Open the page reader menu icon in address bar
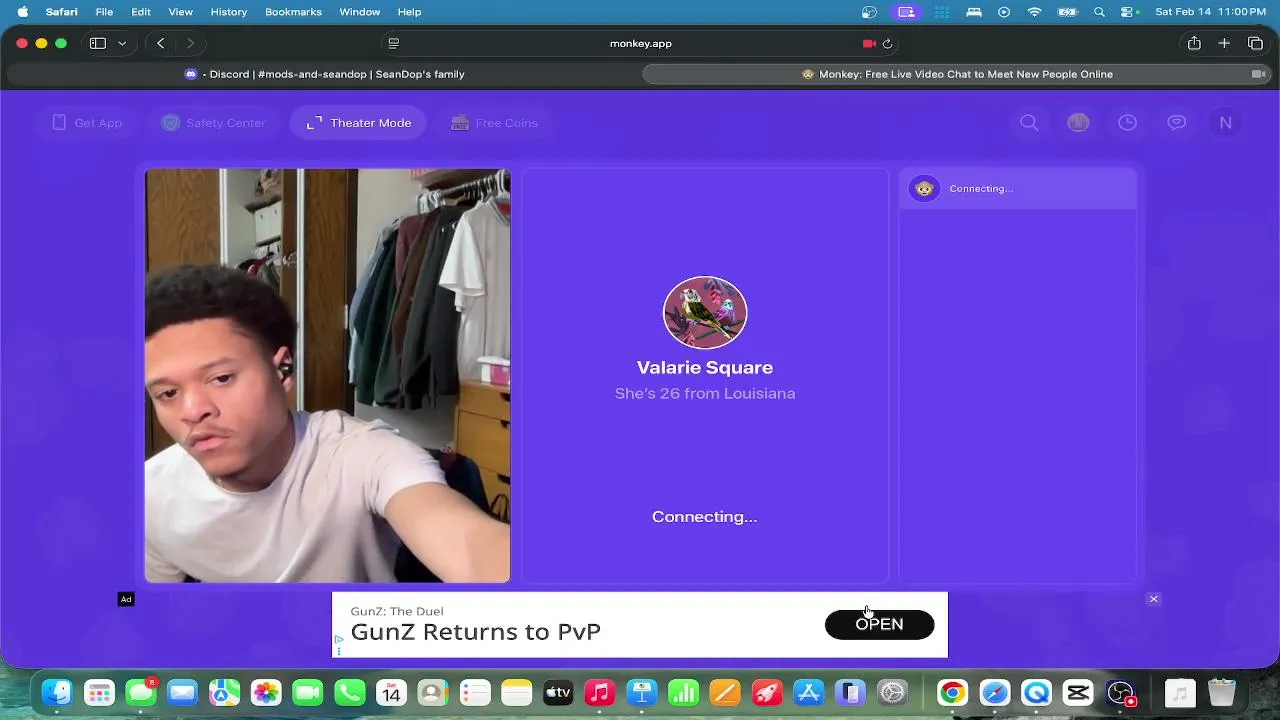This screenshot has width=1280, height=720. pyautogui.click(x=394, y=43)
